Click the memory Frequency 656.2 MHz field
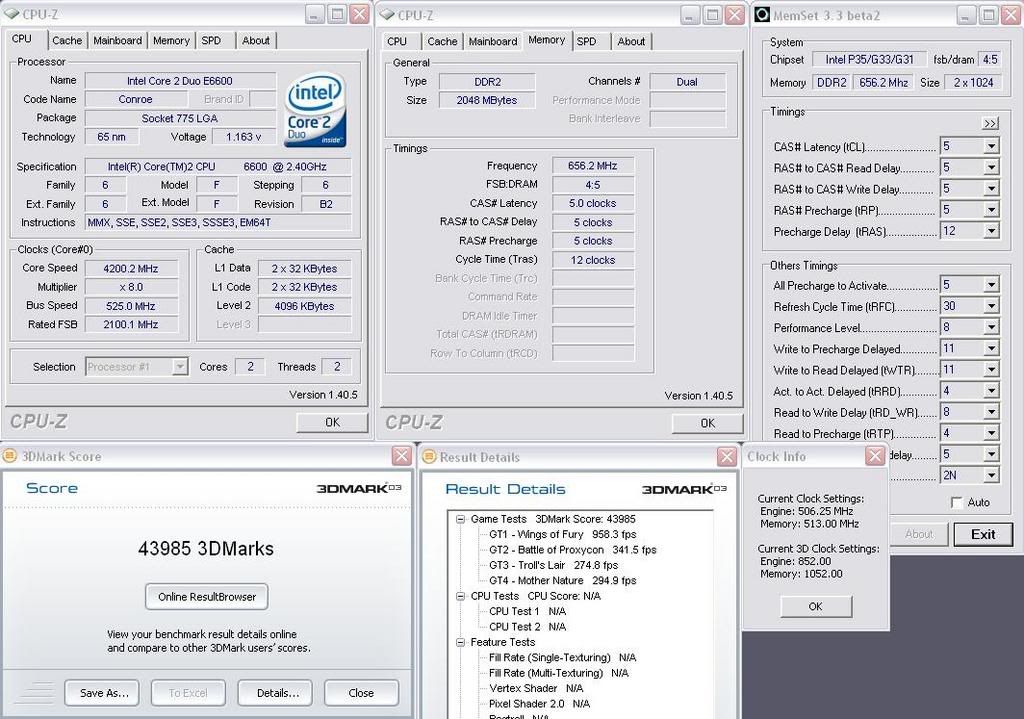 [592, 166]
